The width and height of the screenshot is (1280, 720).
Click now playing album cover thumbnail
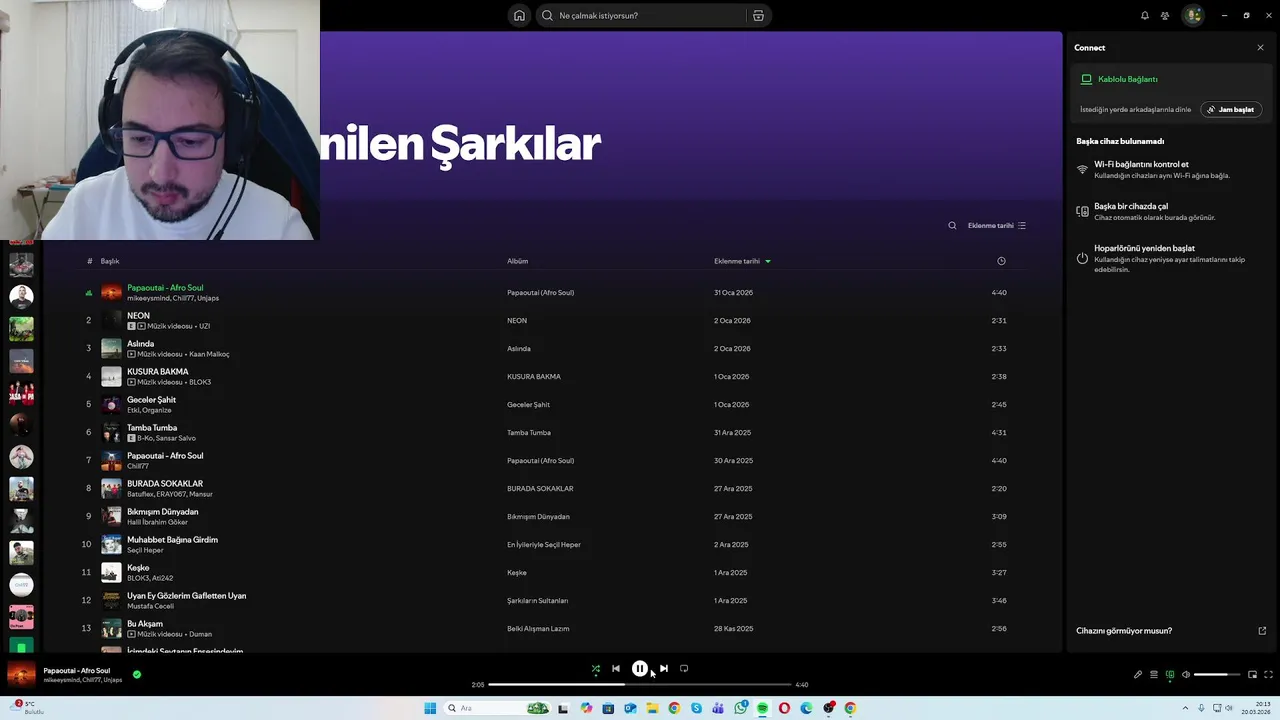tap(21, 675)
